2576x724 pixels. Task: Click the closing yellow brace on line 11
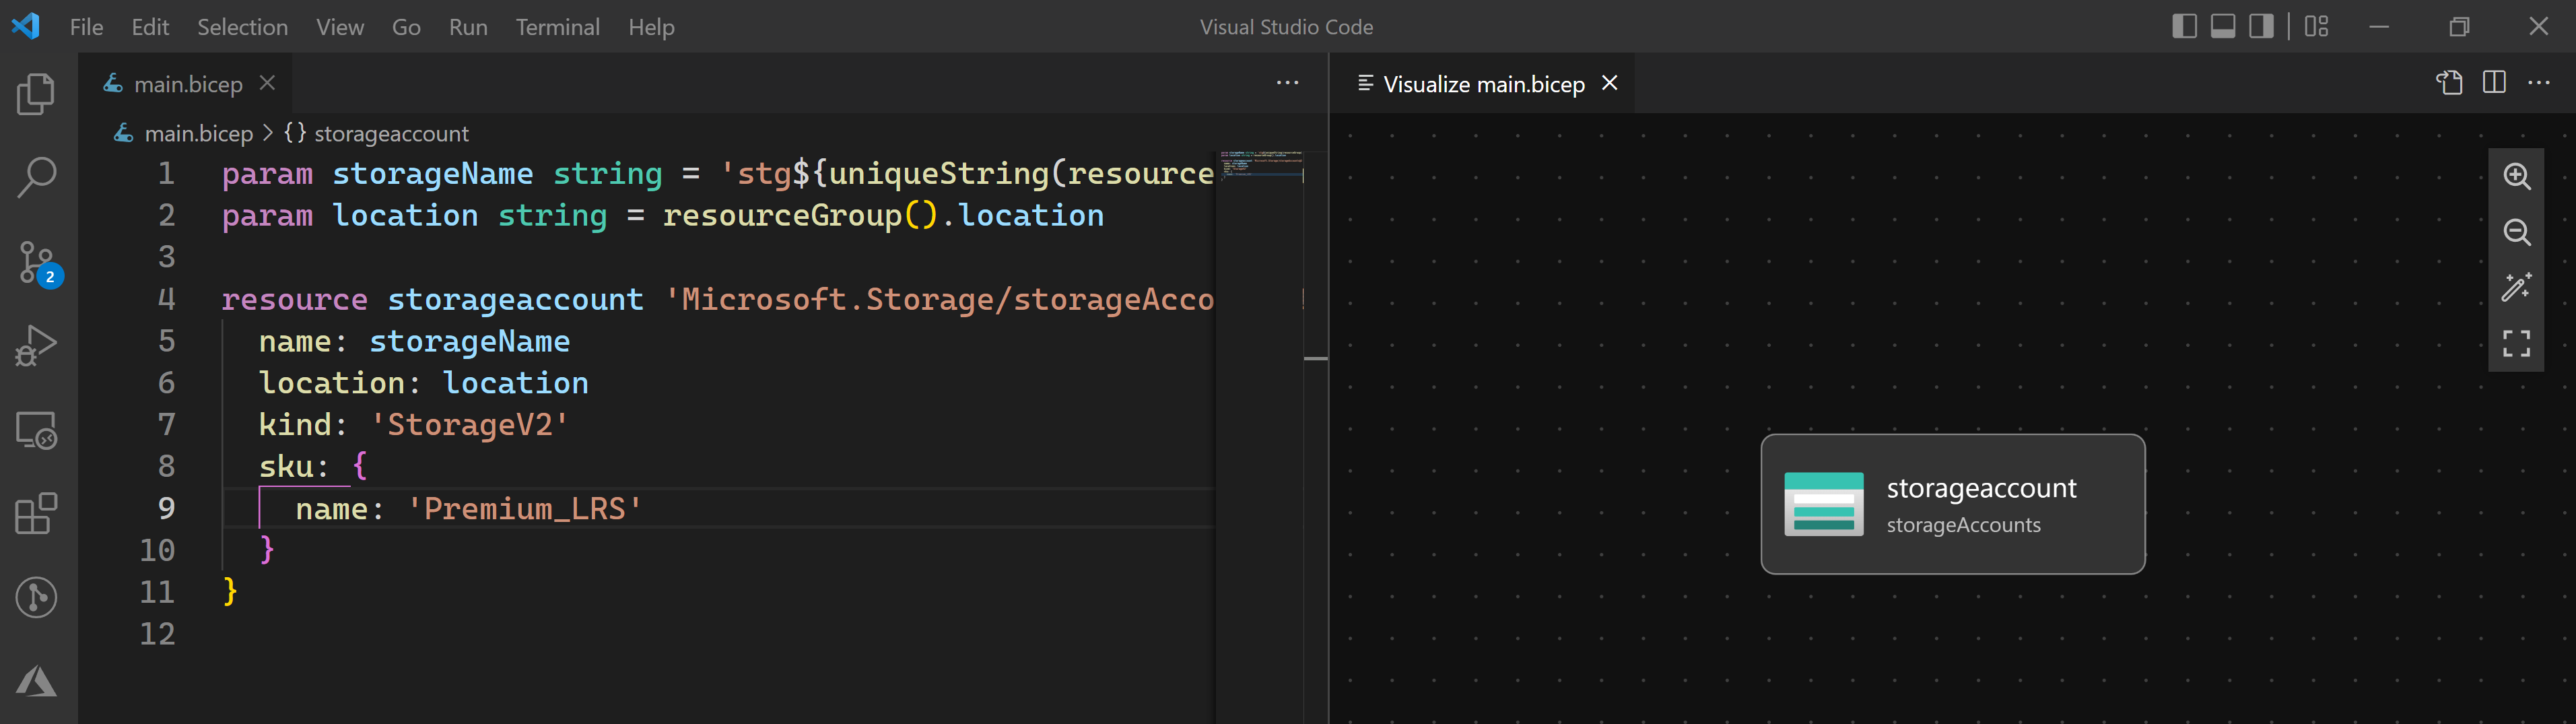coord(230,591)
